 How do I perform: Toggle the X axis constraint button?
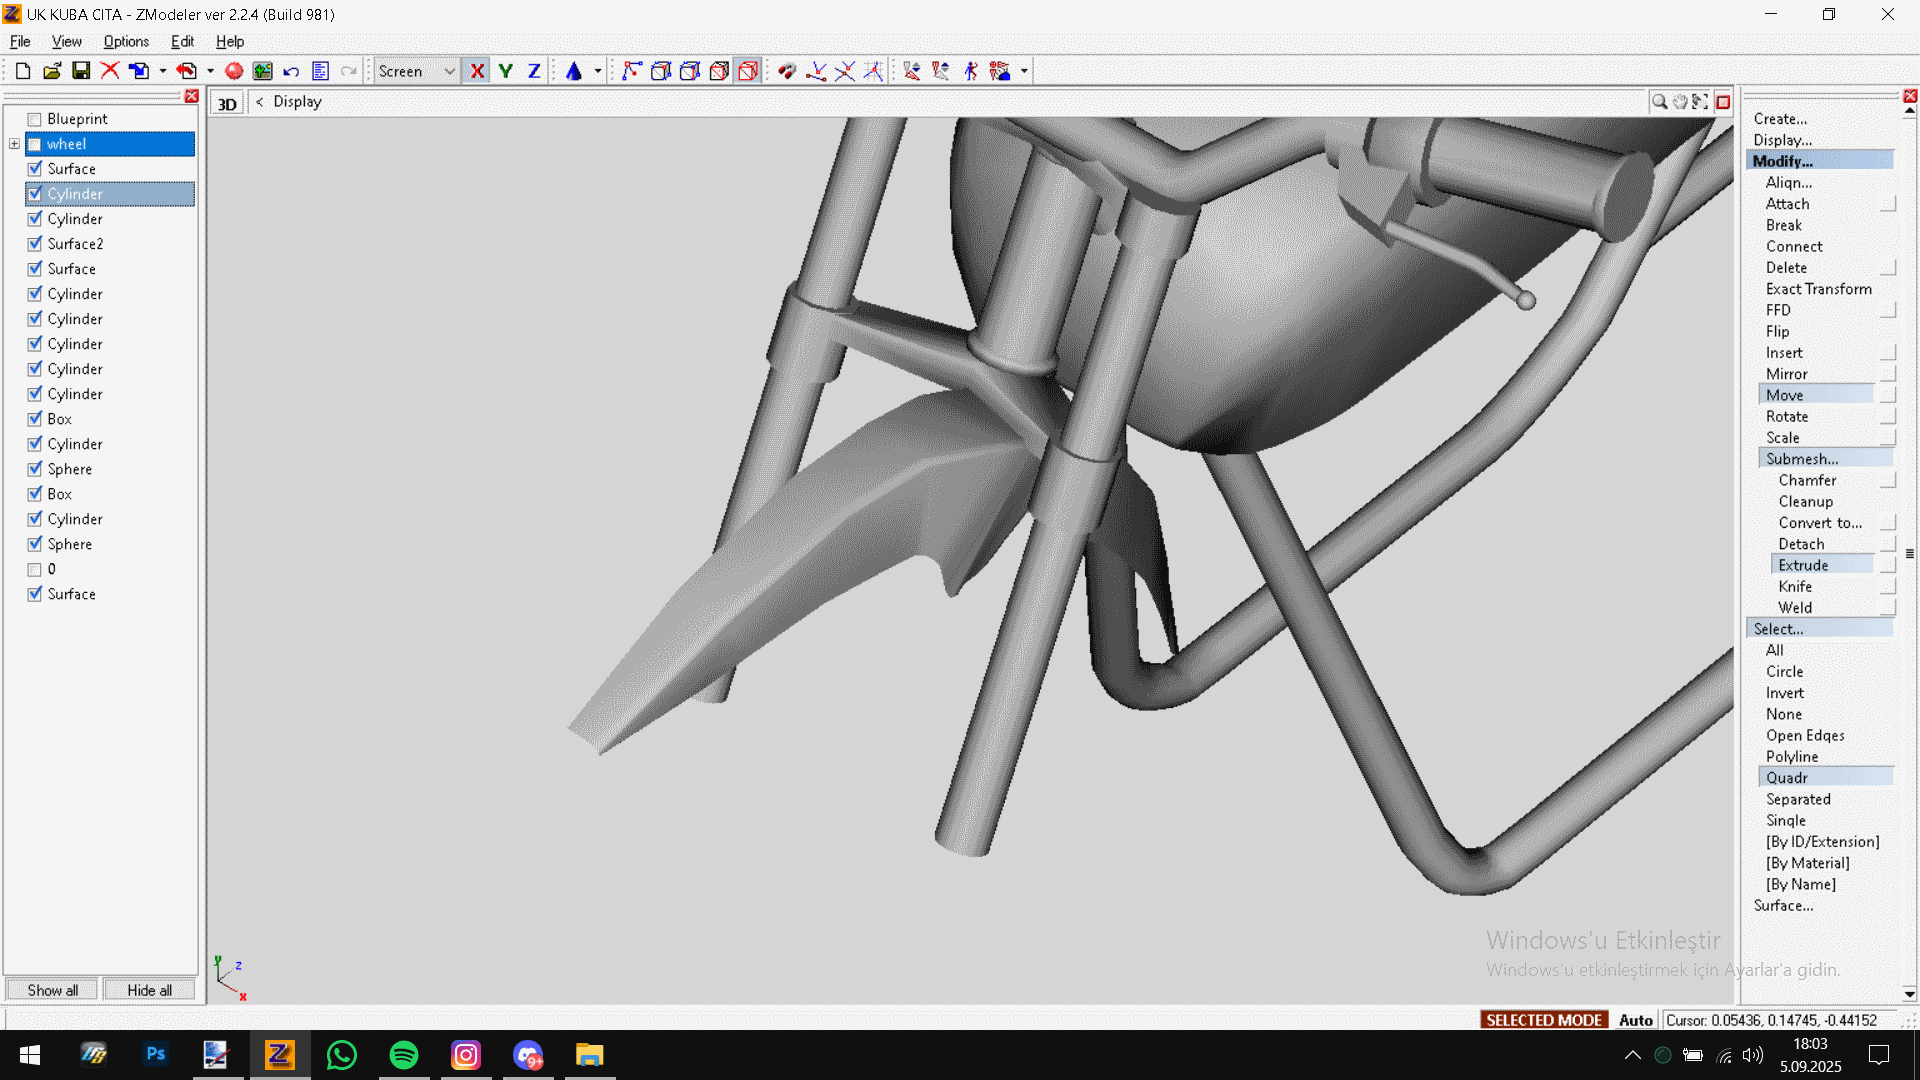[477, 71]
